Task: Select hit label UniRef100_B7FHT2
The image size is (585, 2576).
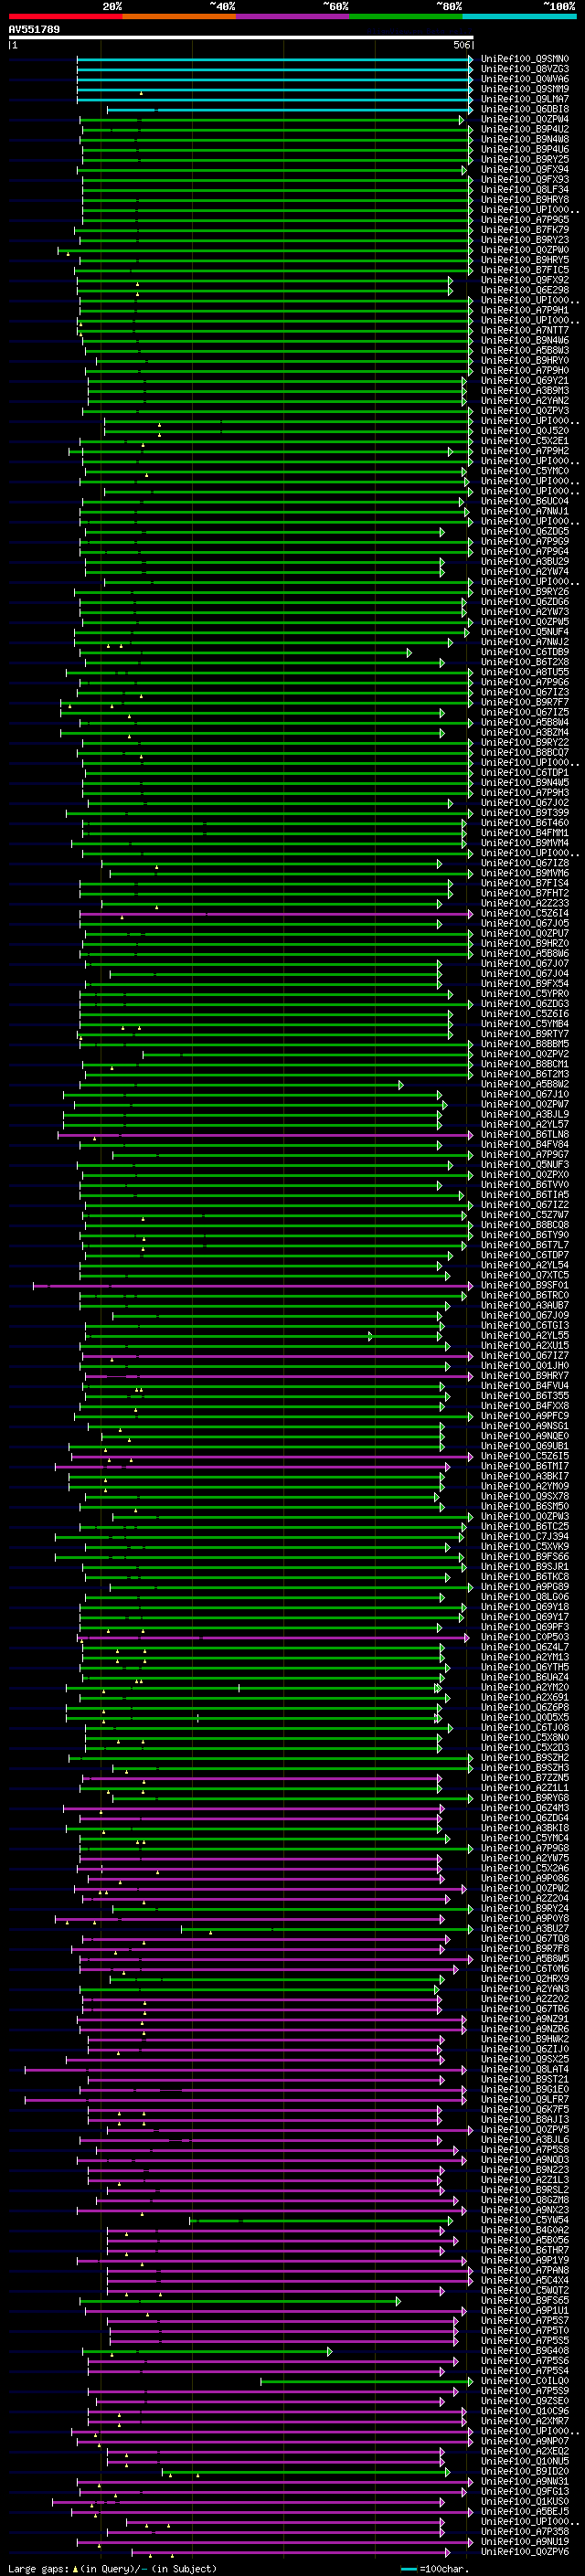Action: (524, 893)
